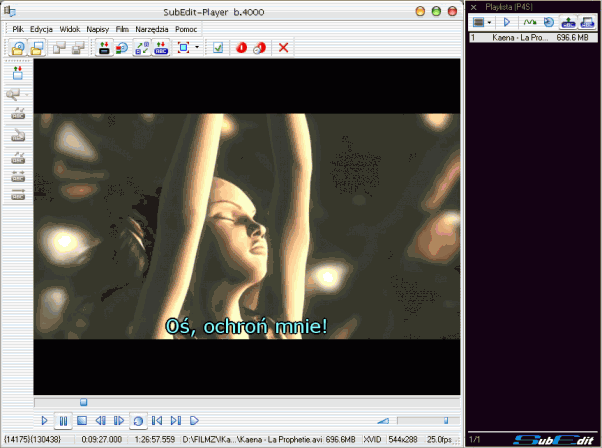Toggle the playlist ABC with green arrow icon
602x448 pixels.
[x=569, y=22]
